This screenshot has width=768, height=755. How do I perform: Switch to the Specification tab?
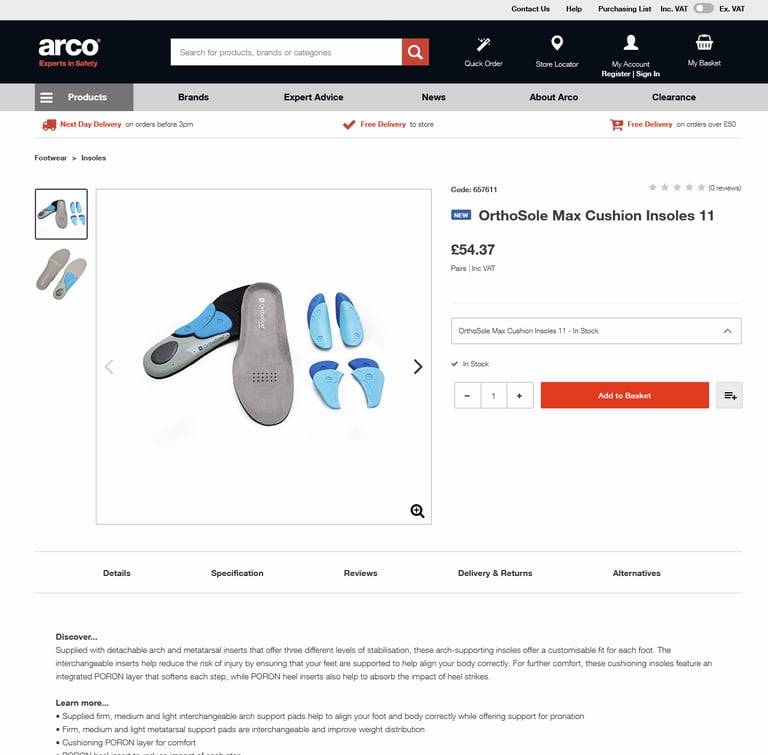pyautogui.click(x=237, y=573)
